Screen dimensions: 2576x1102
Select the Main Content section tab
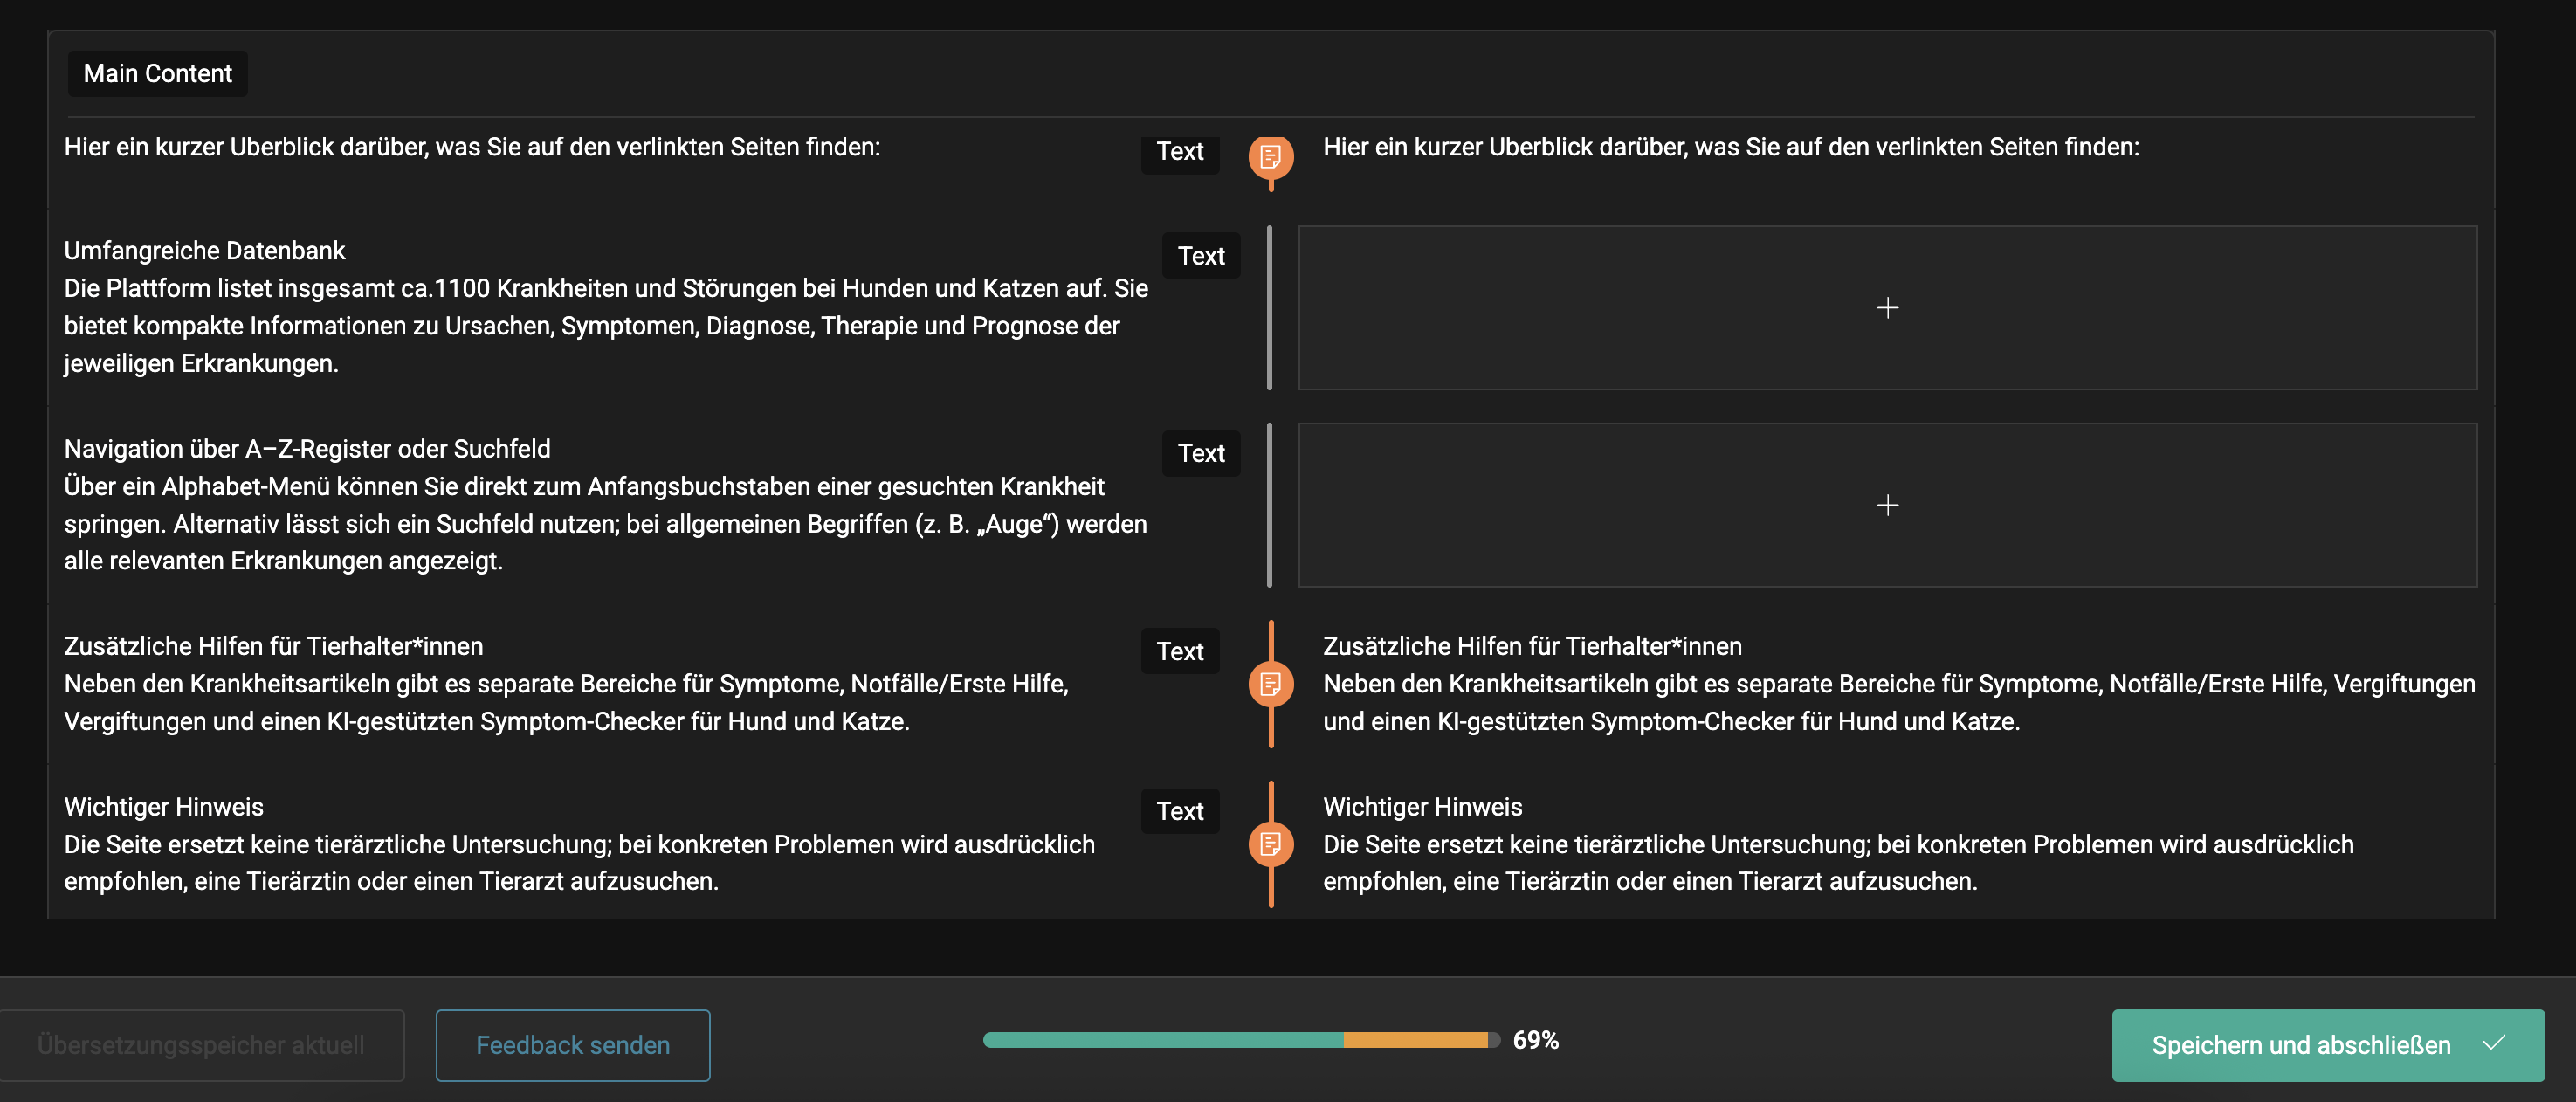[157, 74]
